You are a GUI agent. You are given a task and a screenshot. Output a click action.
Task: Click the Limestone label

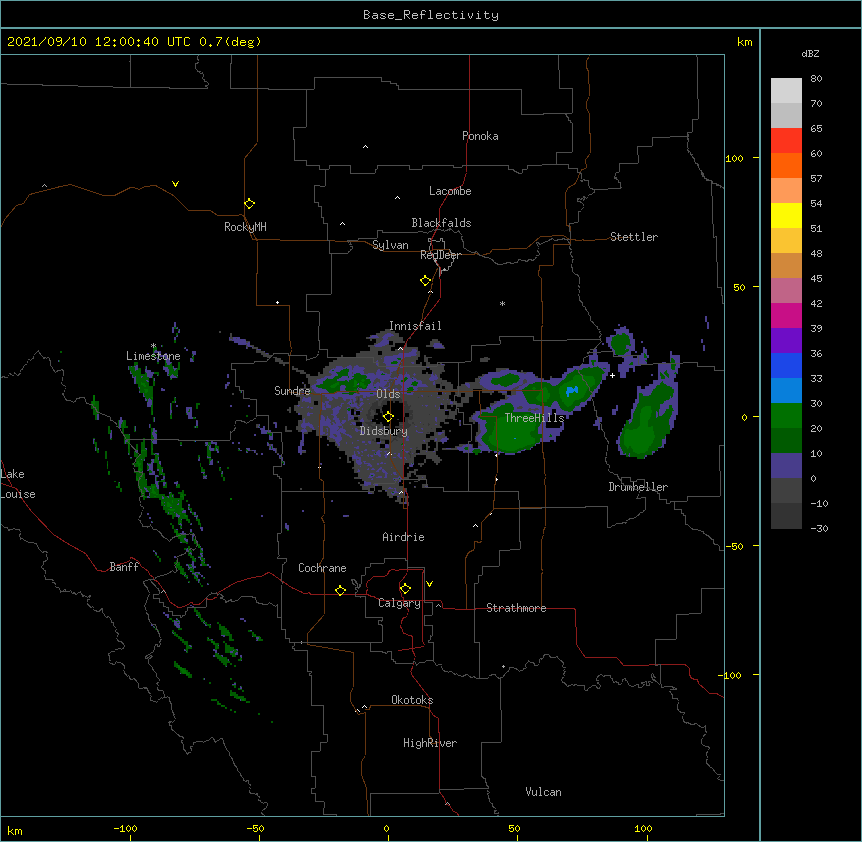coord(153,356)
